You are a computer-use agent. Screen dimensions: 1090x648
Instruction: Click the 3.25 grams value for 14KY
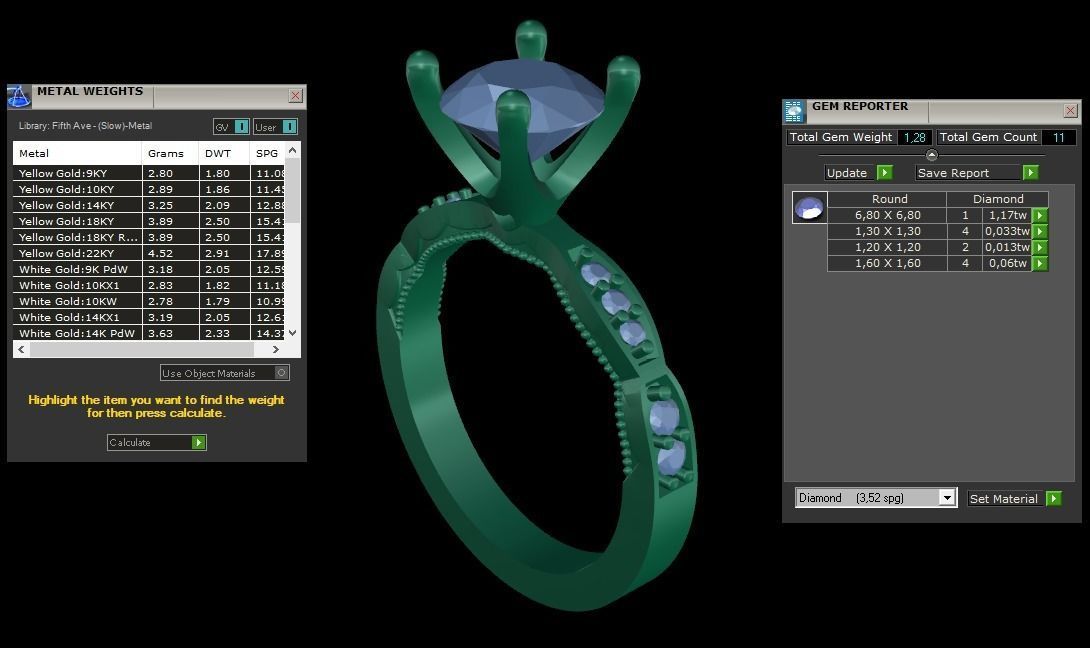tap(170, 205)
